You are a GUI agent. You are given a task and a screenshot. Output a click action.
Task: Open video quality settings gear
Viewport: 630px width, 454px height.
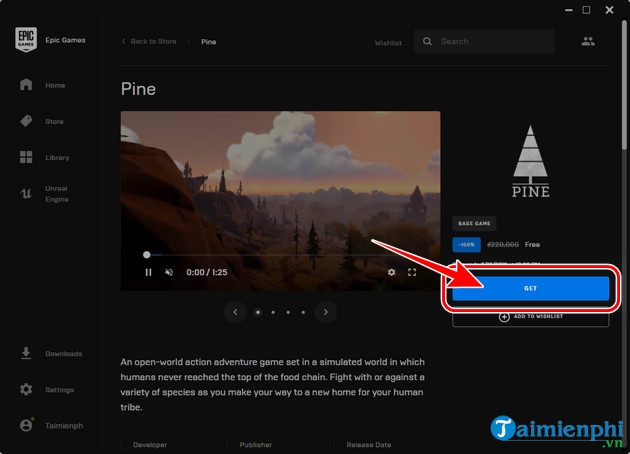[x=391, y=272]
